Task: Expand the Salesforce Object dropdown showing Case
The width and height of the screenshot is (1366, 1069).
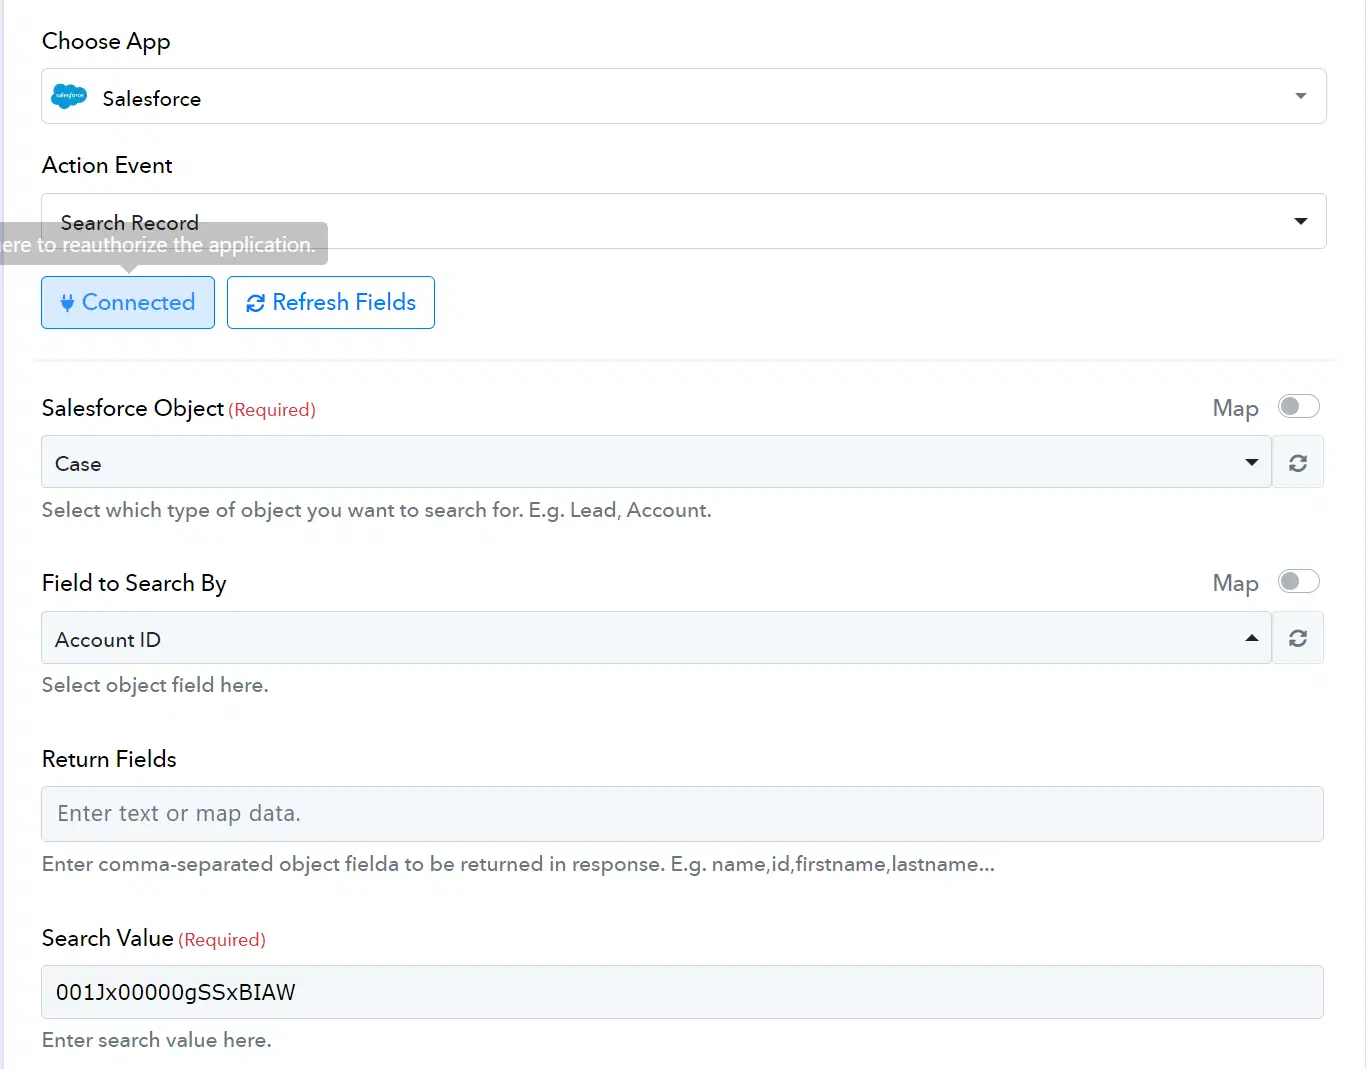Action: (x=656, y=462)
